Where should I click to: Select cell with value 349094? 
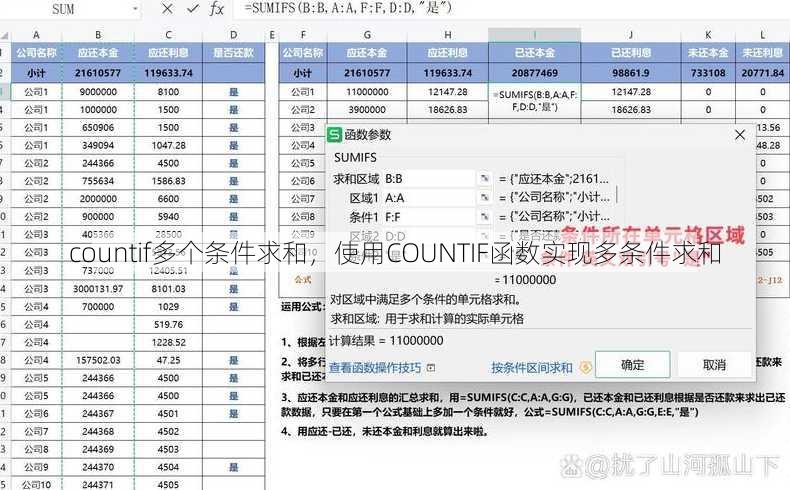[x=98, y=145]
